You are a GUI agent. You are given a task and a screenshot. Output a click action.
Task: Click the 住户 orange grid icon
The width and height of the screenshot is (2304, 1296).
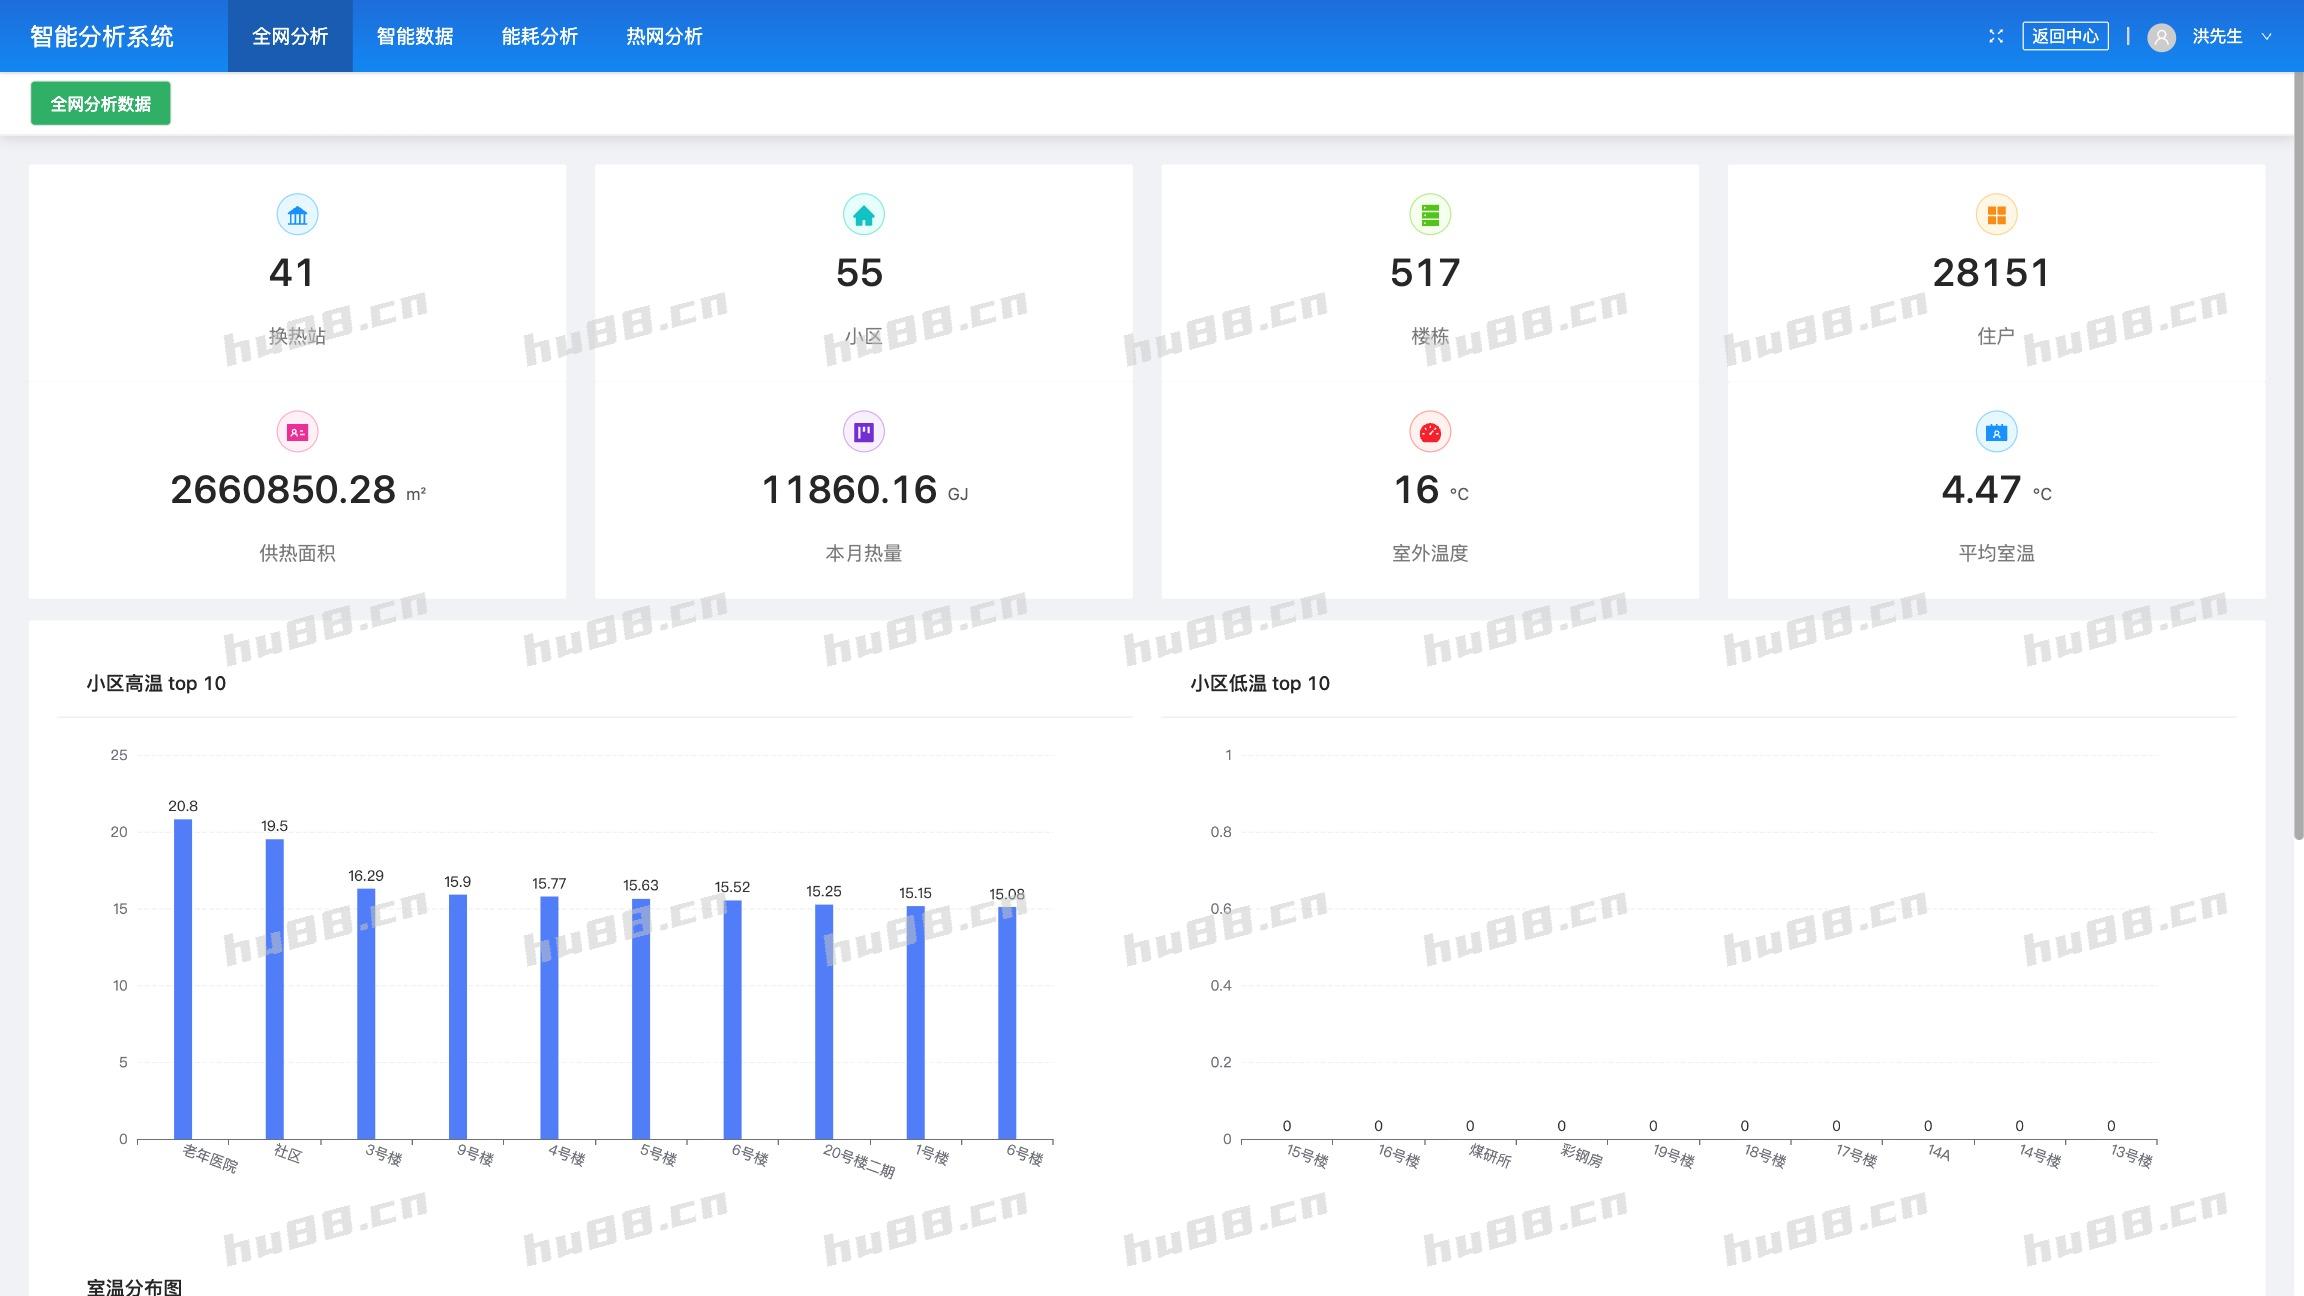pos(1996,215)
